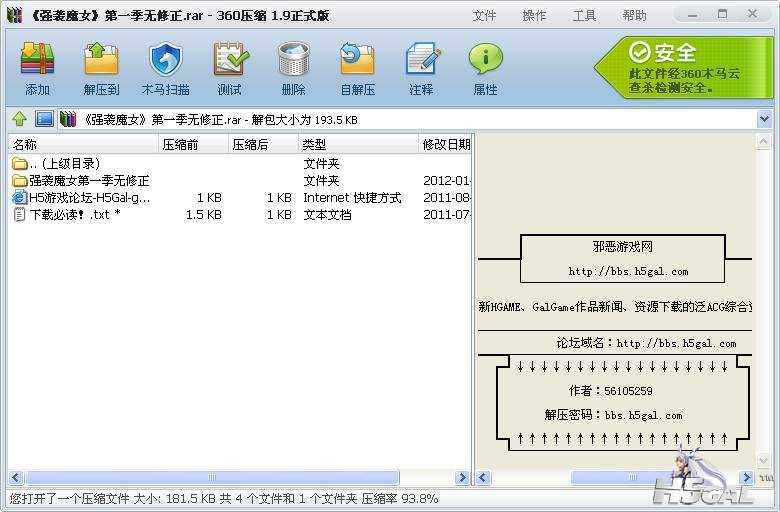Click the 安全 security status banner
The height and width of the screenshot is (512, 780).
(684, 67)
